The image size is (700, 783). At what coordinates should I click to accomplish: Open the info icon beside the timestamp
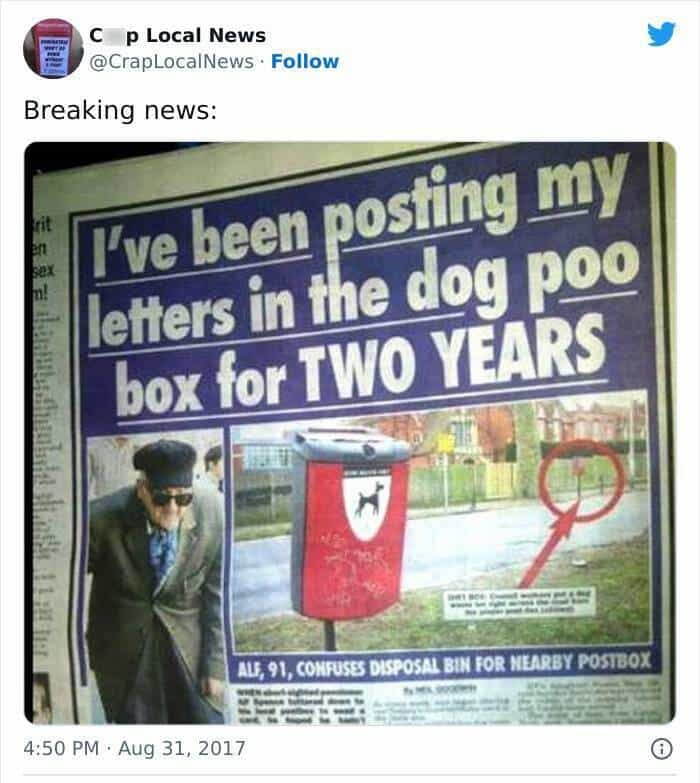(662, 749)
